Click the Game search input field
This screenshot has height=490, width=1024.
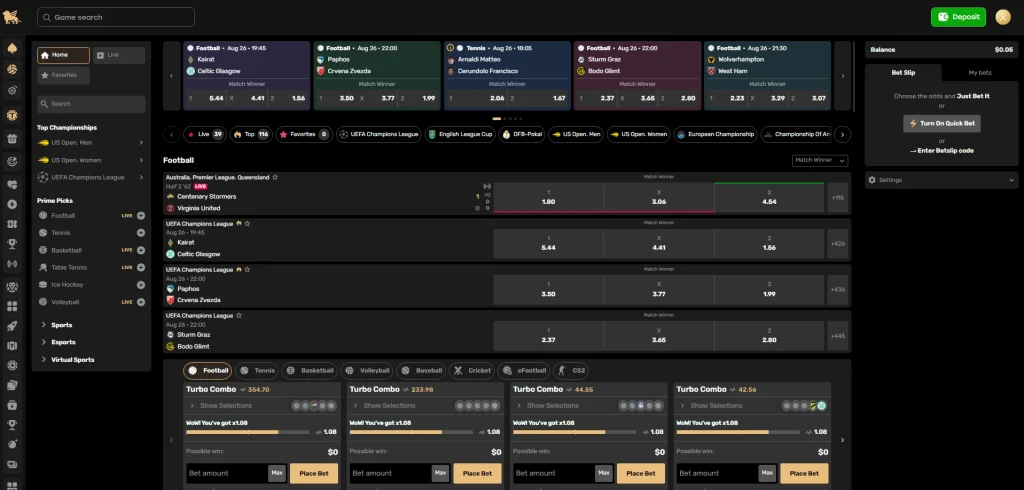pyautogui.click(x=116, y=17)
